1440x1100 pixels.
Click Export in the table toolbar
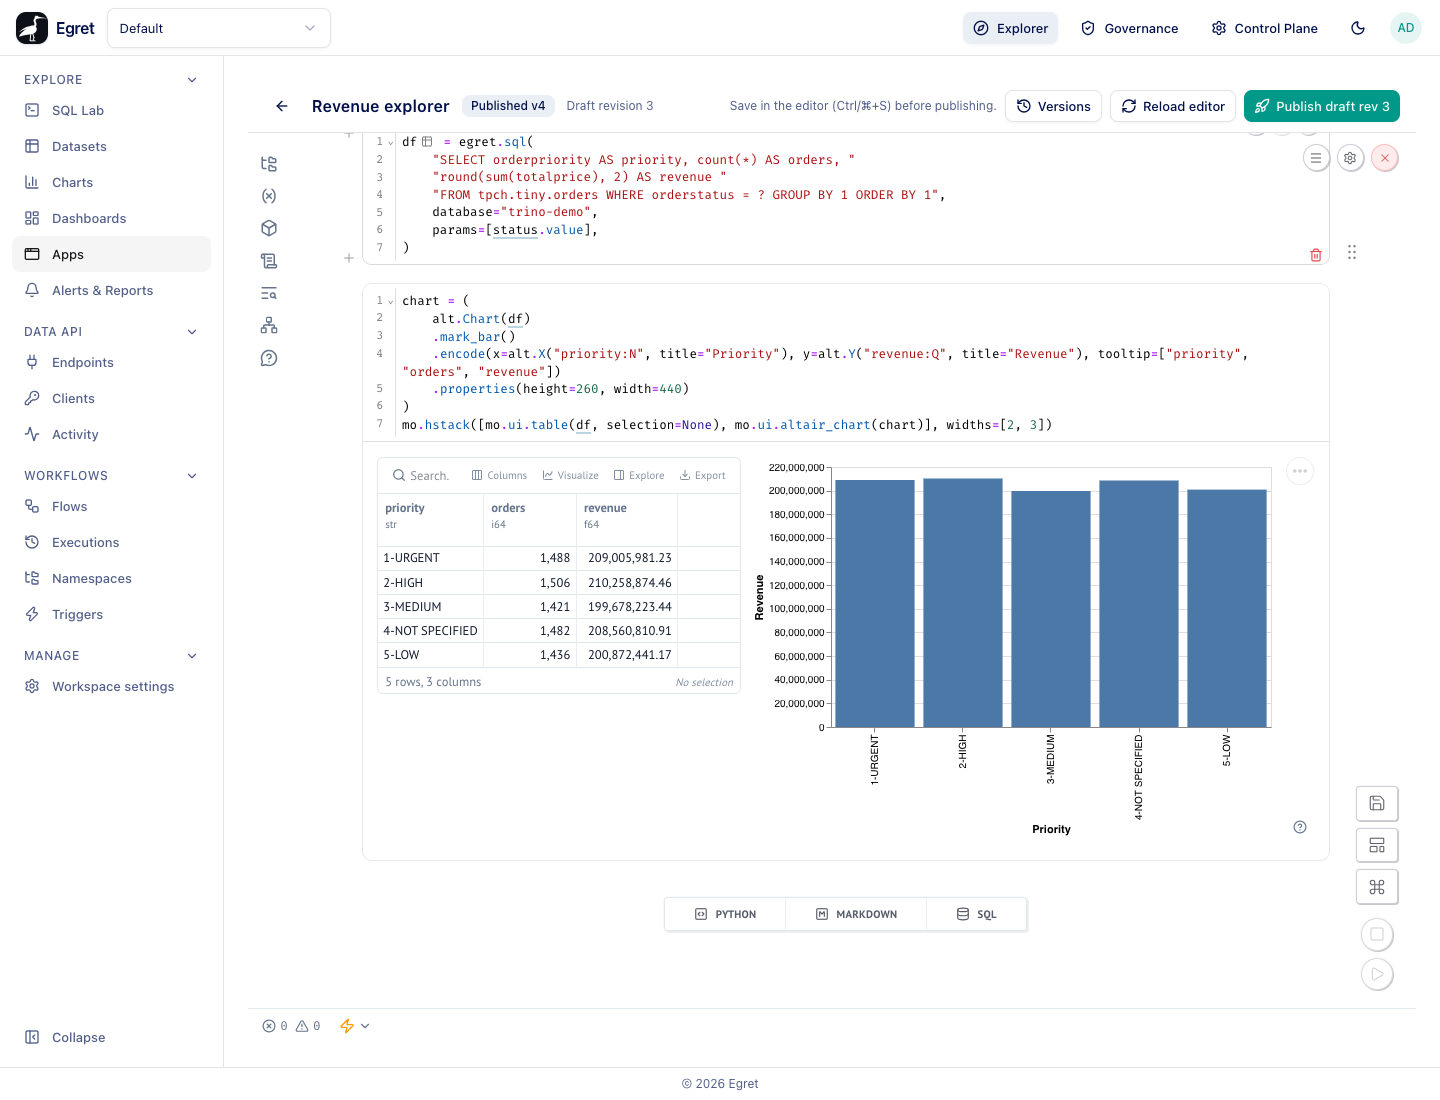(x=703, y=476)
